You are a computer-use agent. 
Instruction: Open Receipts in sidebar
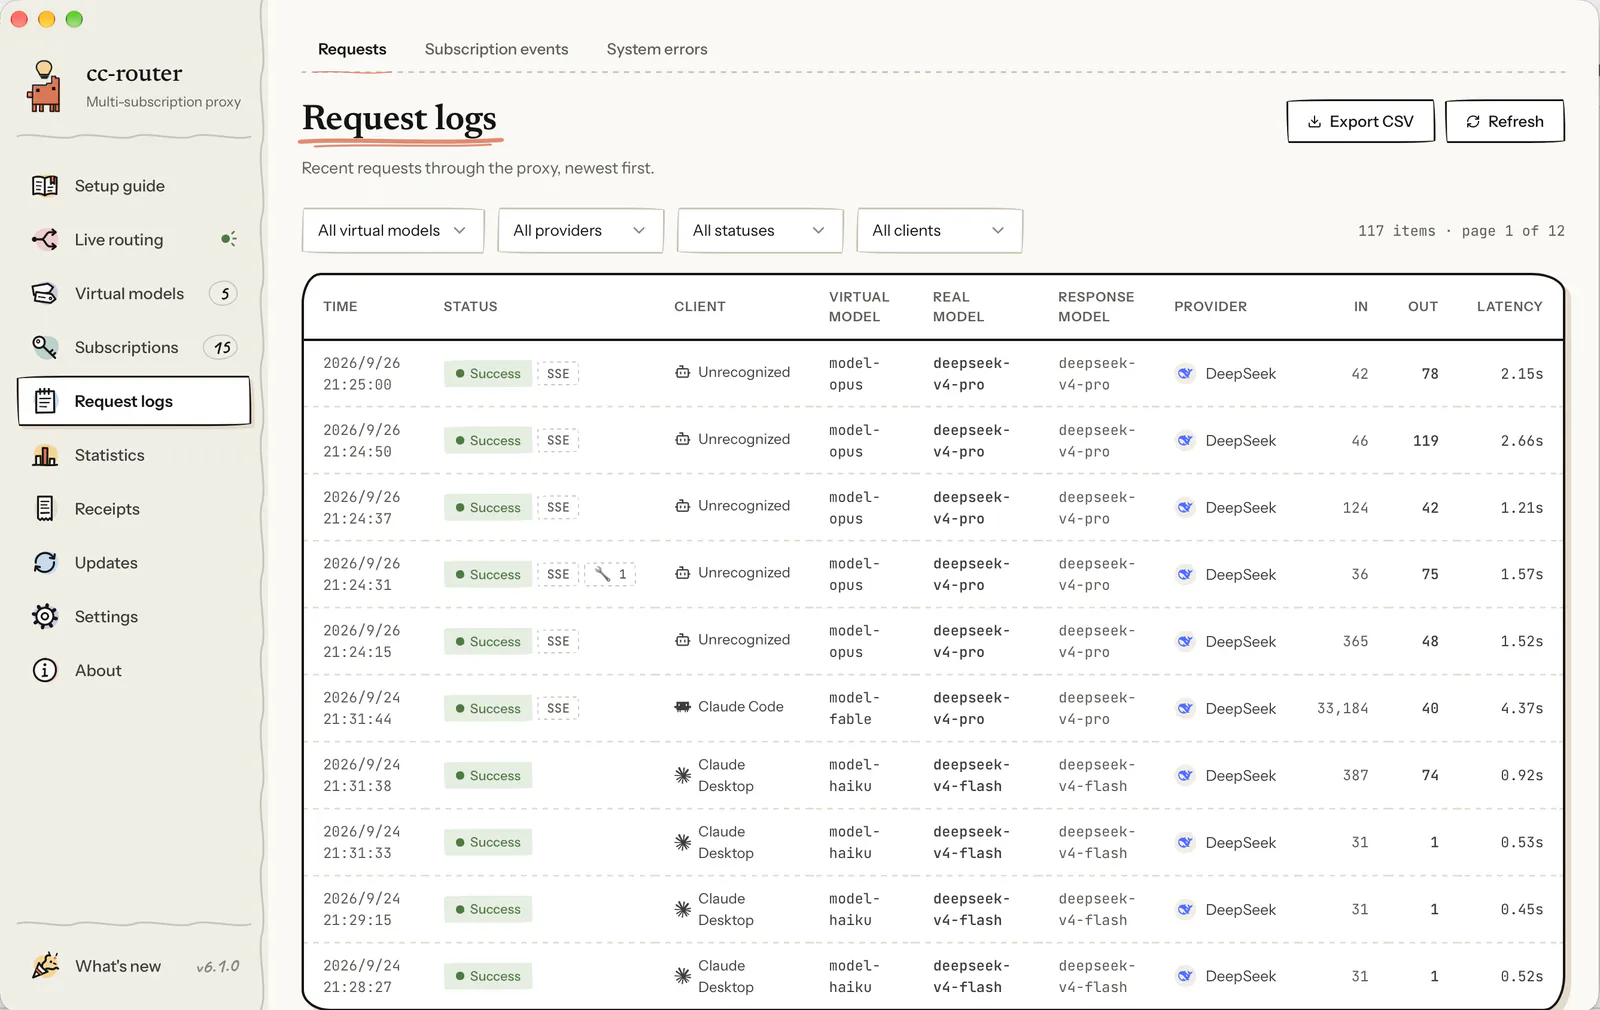134,509
